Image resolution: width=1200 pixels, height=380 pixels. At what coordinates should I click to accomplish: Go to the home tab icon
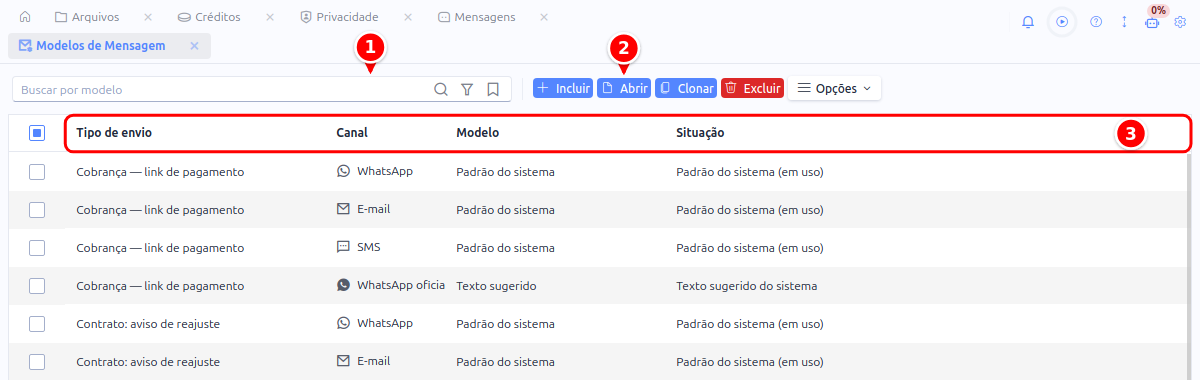tap(25, 18)
